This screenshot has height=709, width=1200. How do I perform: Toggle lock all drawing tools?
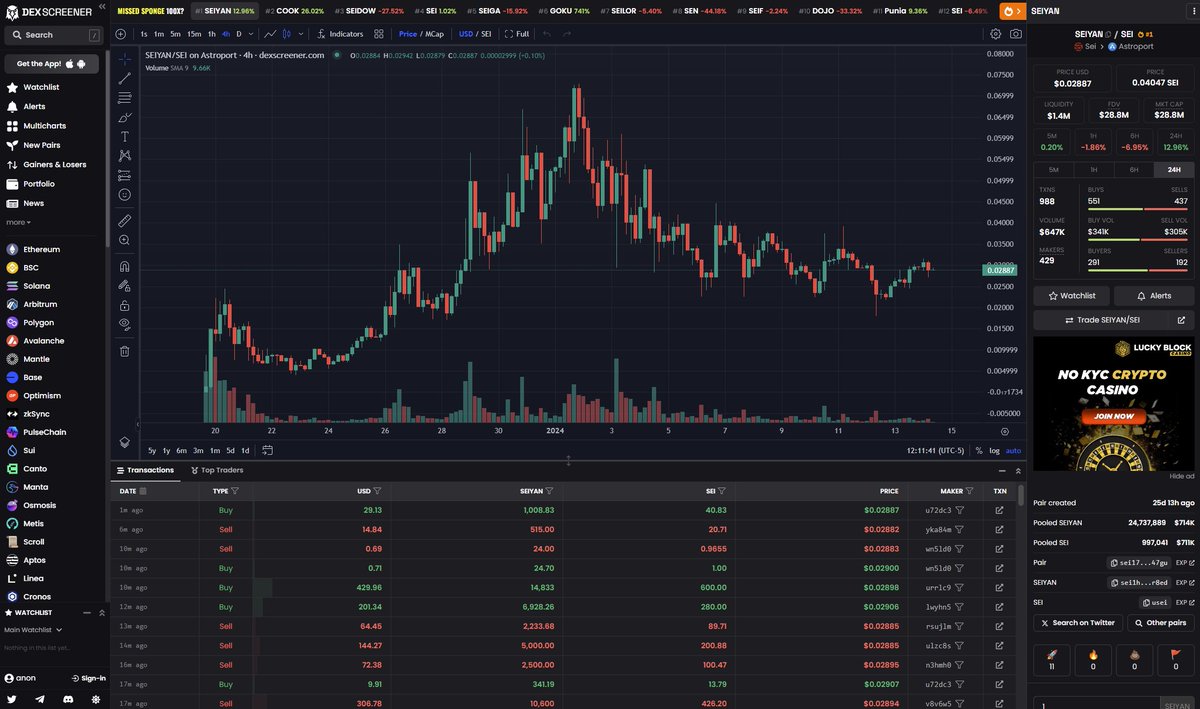[124, 305]
